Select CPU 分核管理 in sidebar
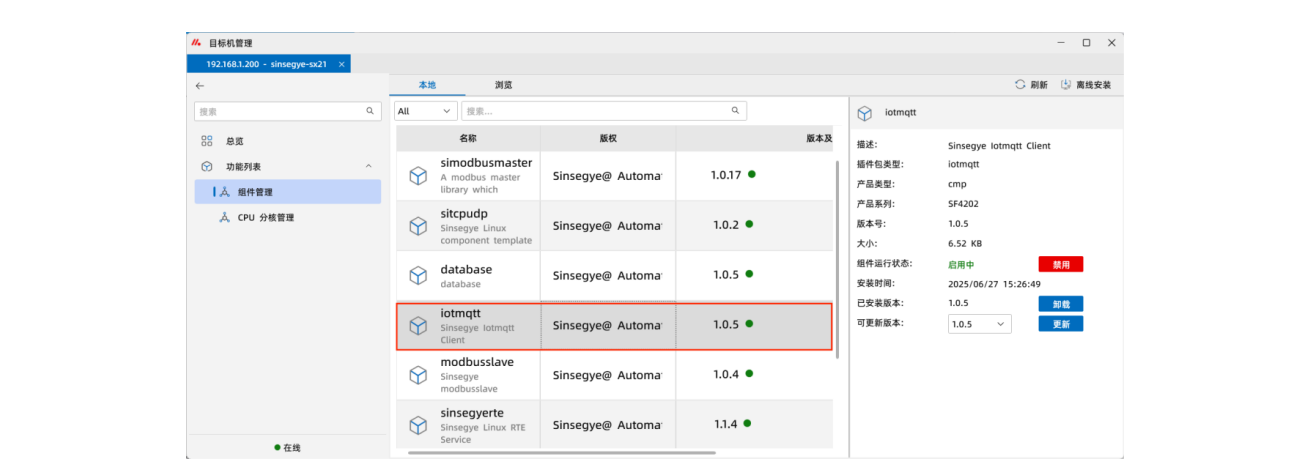This screenshot has width=1307, height=475. point(265,217)
